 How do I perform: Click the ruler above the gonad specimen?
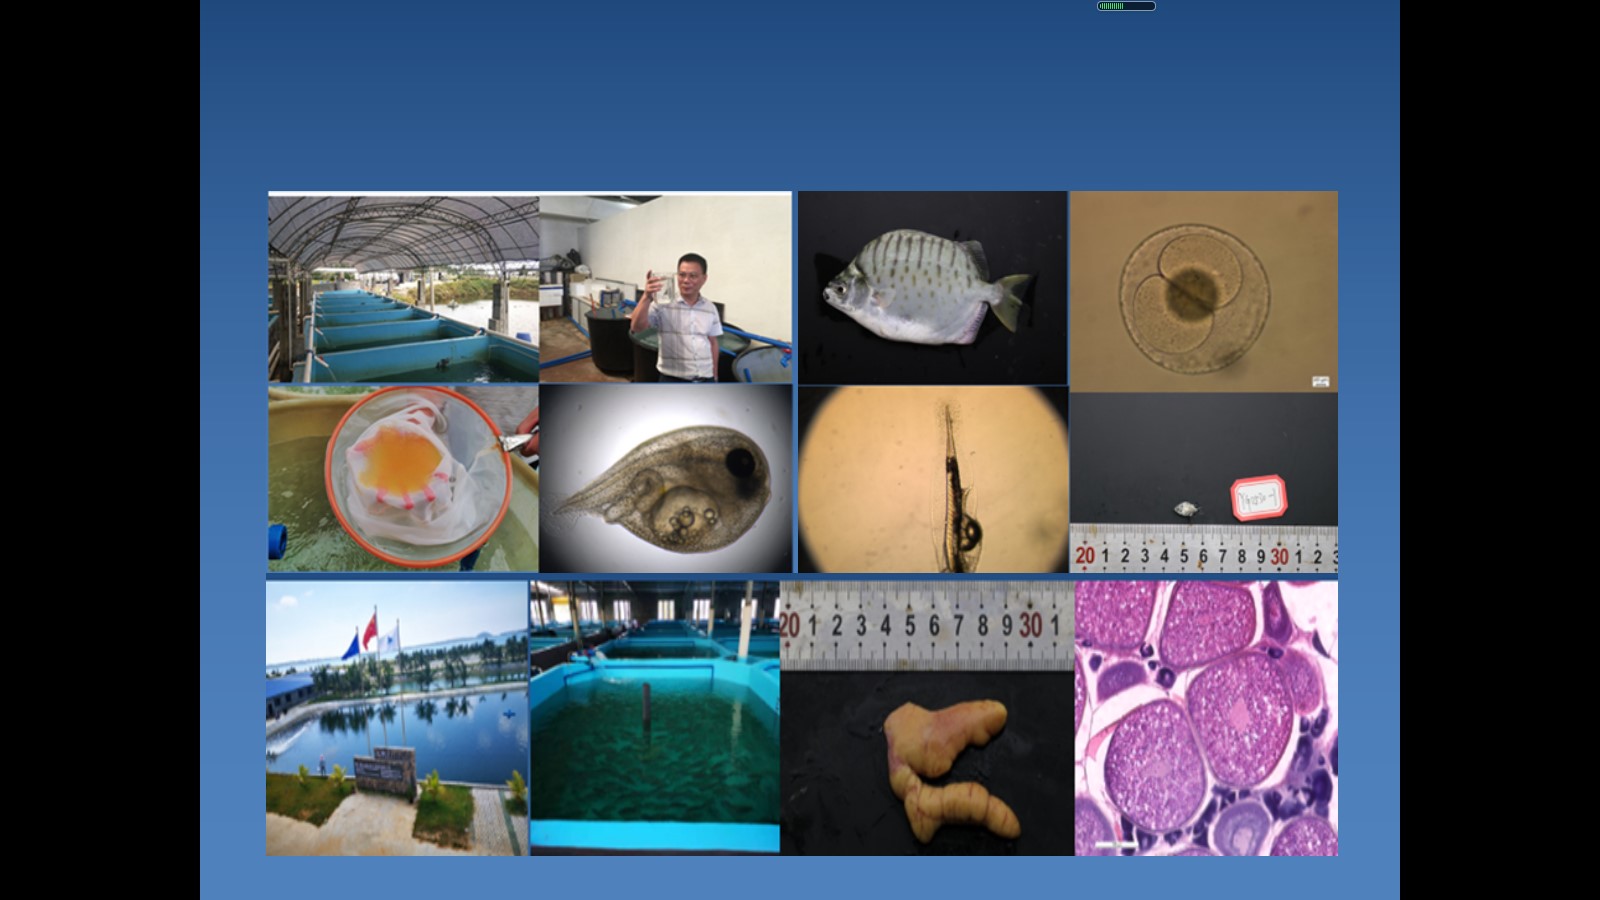pyautogui.click(x=926, y=626)
